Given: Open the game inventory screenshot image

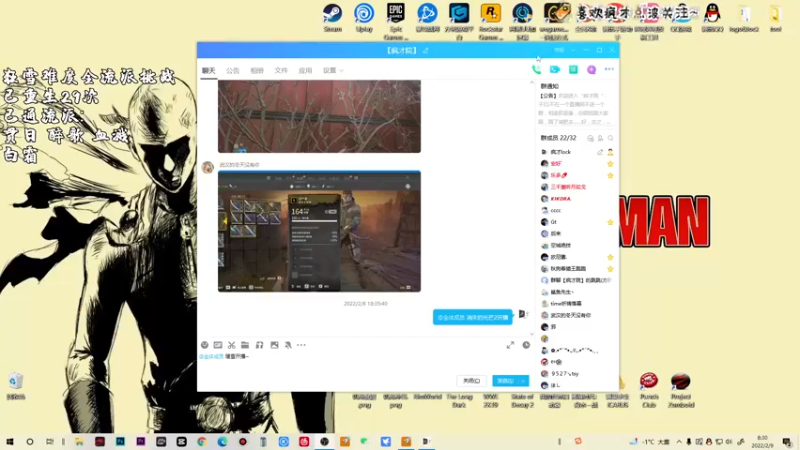Looking at the screenshot, I should point(319,232).
